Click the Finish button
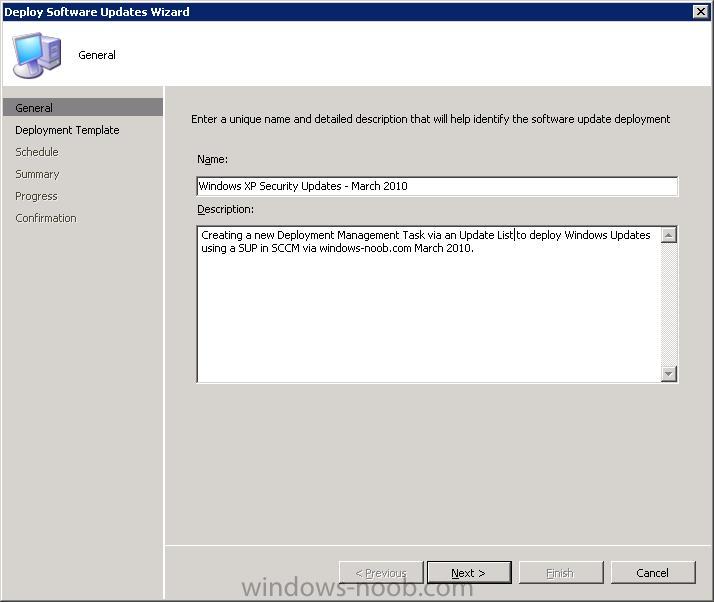 point(561,572)
